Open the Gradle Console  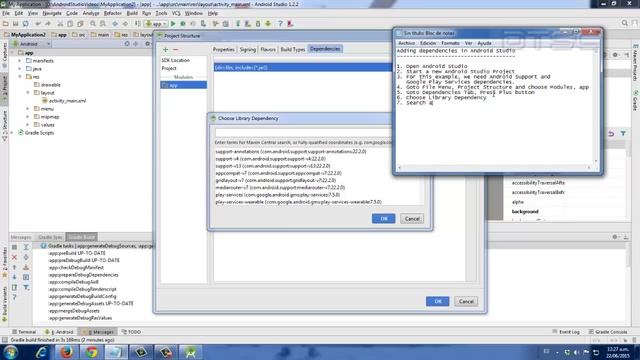click(x=608, y=332)
